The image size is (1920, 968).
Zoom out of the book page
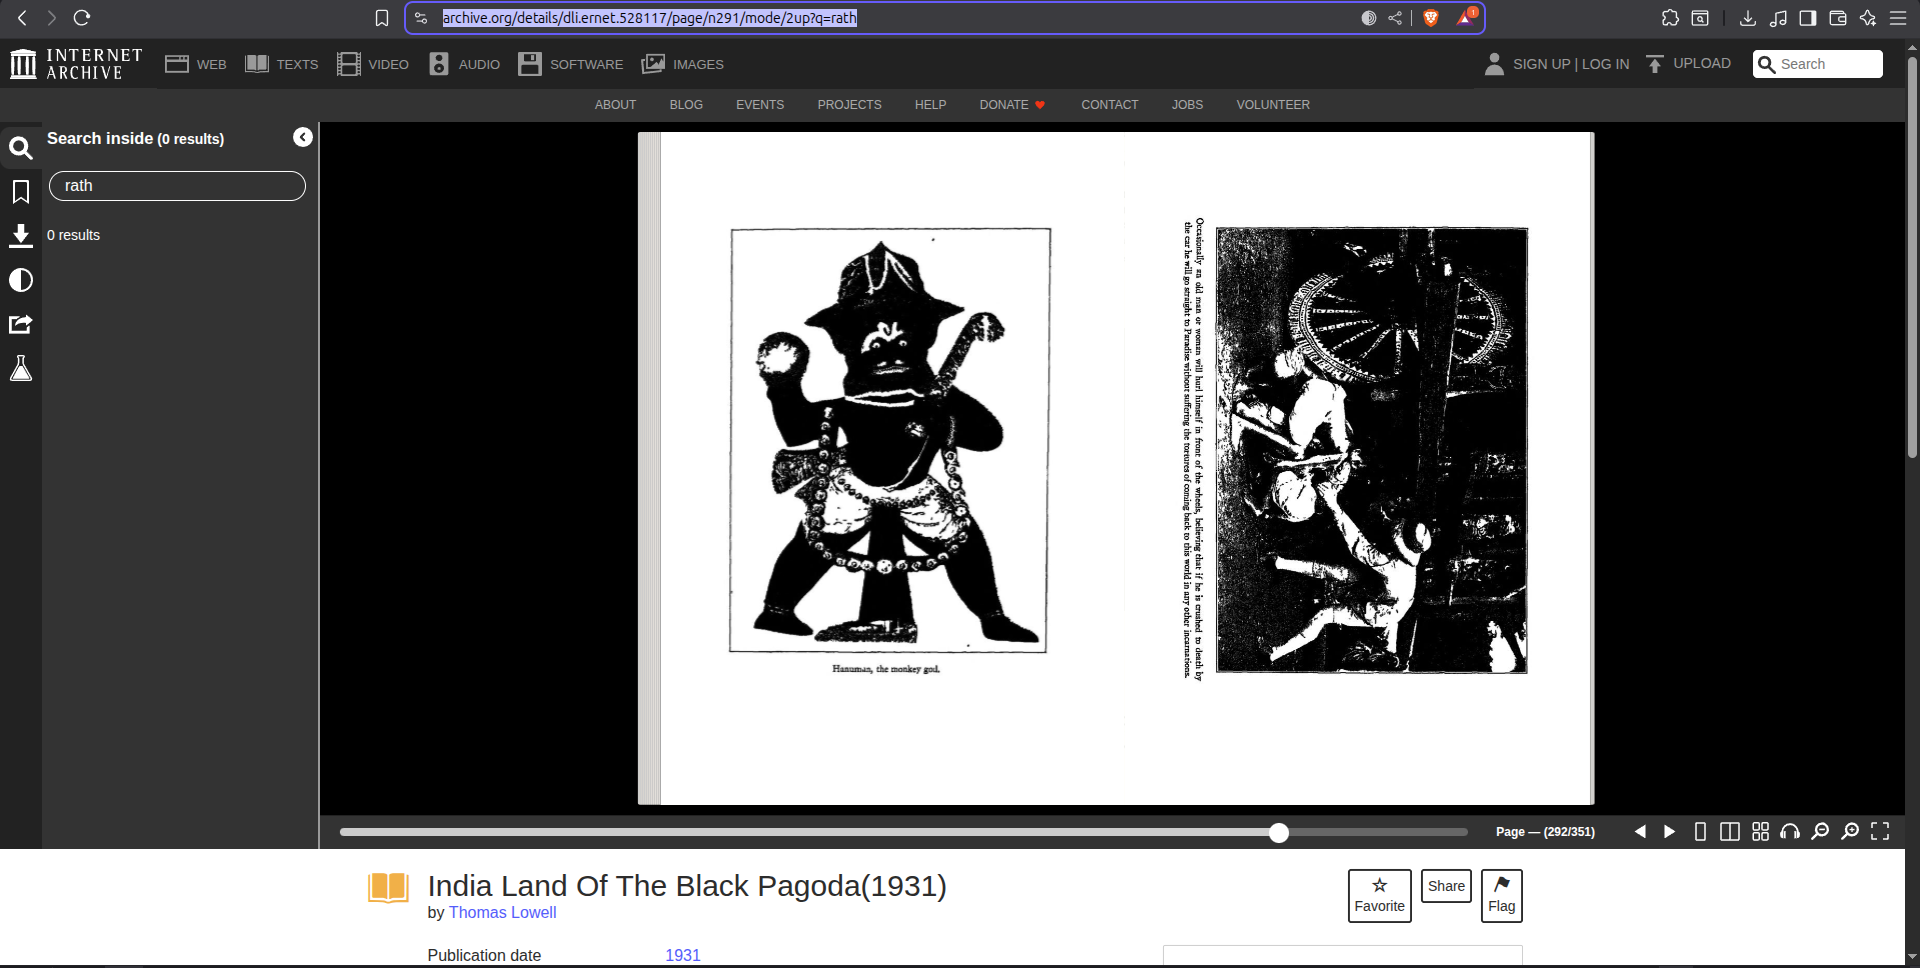(x=1820, y=832)
